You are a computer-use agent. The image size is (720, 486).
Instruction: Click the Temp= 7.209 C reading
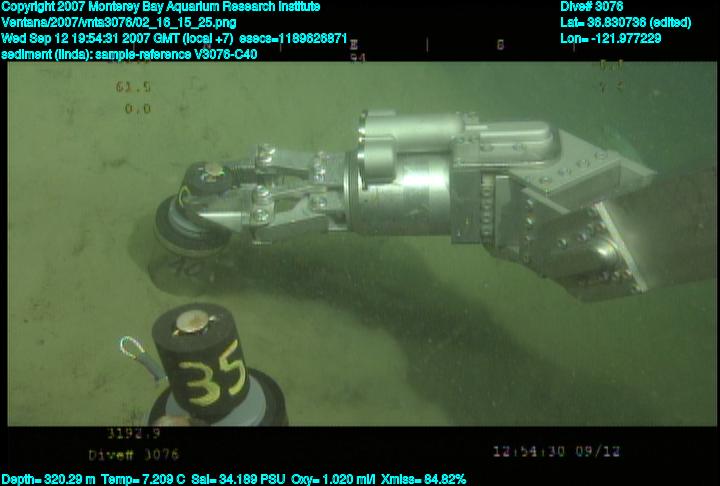pos(143,480)
